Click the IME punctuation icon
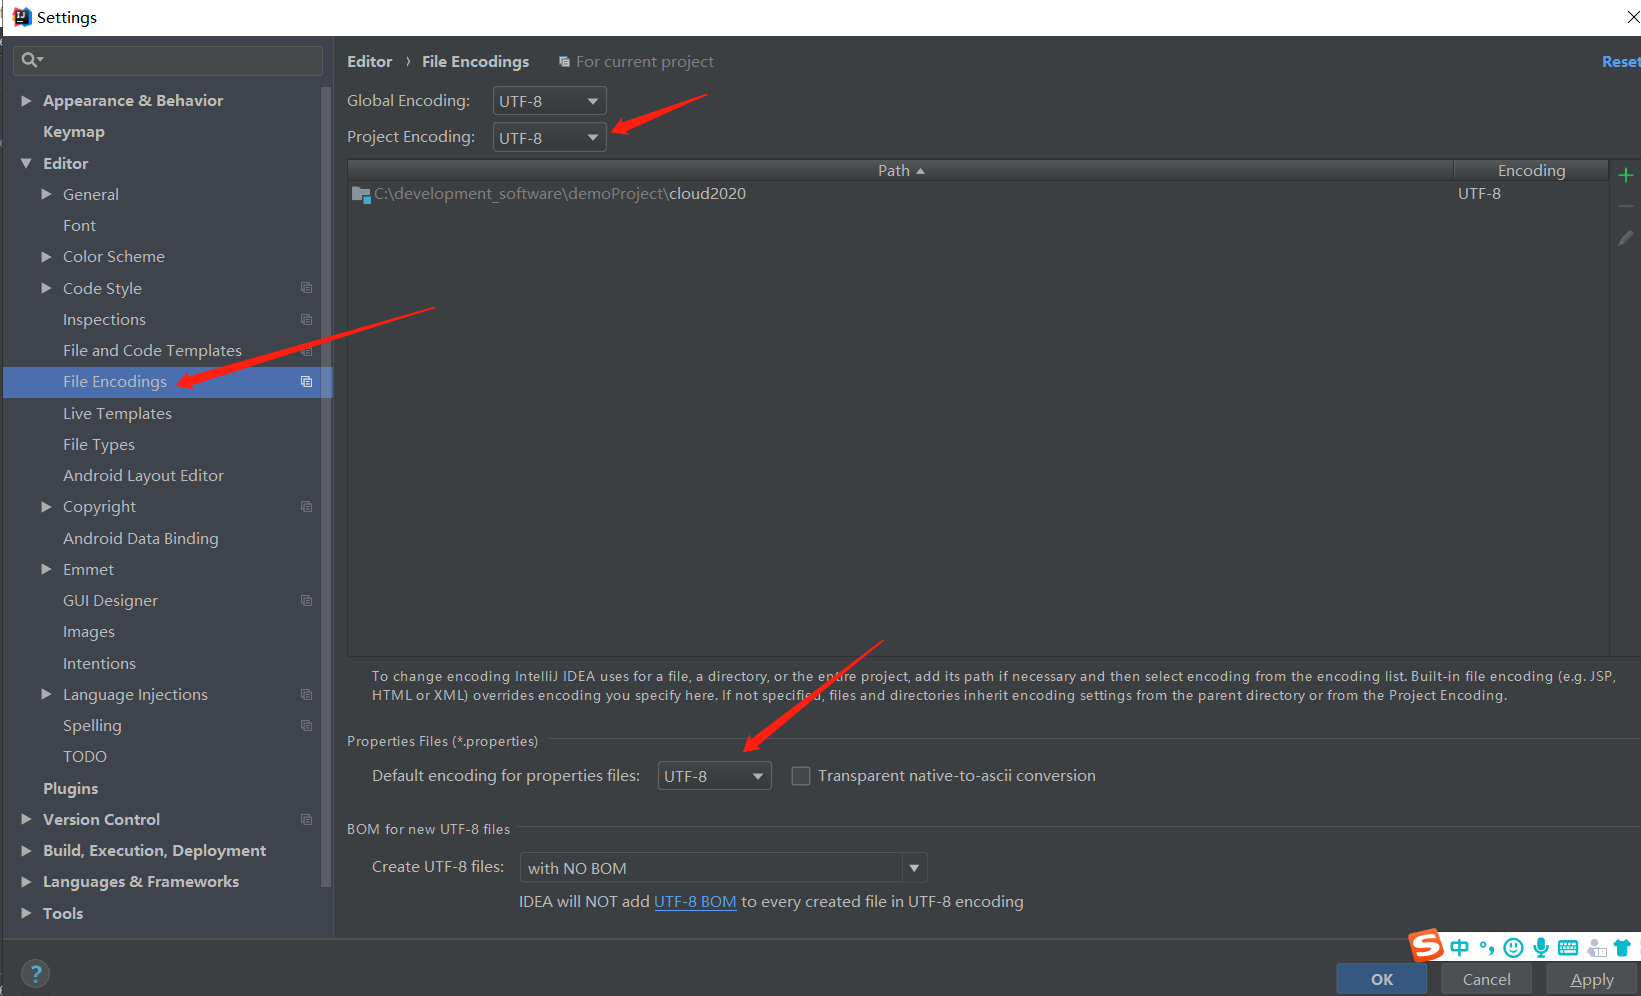Image resolution: width=1641 pixels, height=996 pixels. (x=1487, y=947)
